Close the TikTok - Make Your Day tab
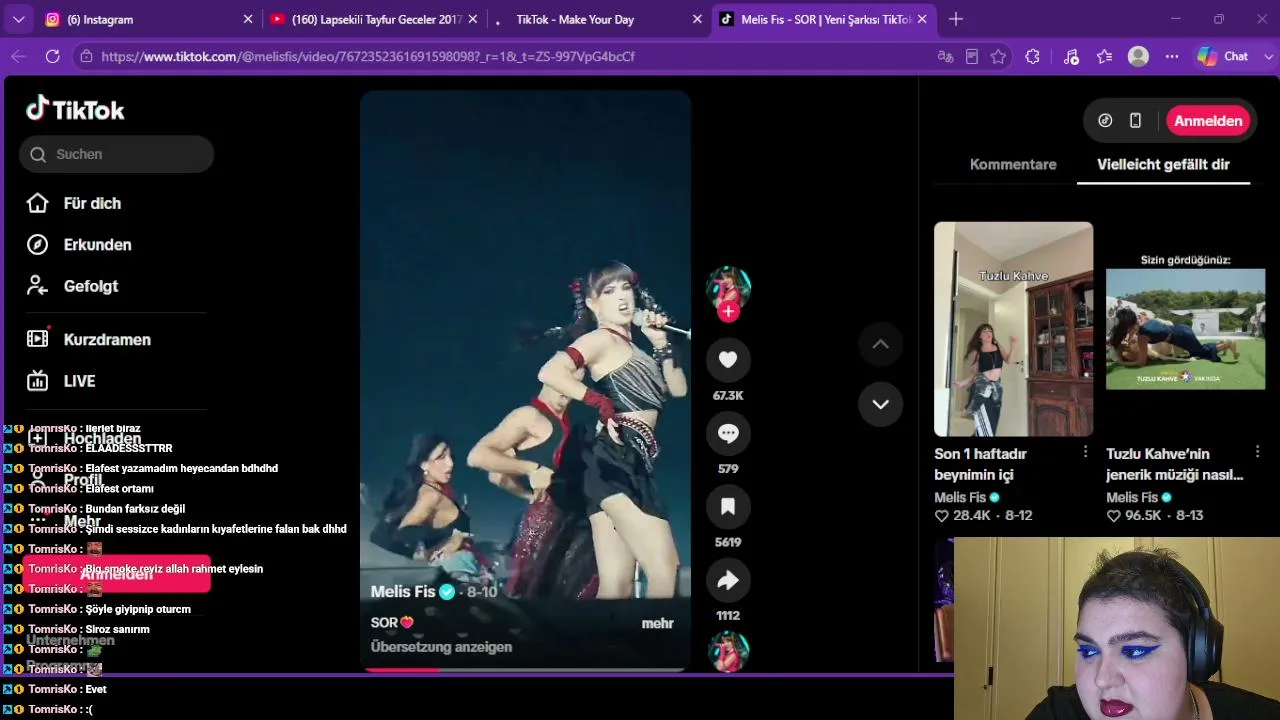 point(698,19)
